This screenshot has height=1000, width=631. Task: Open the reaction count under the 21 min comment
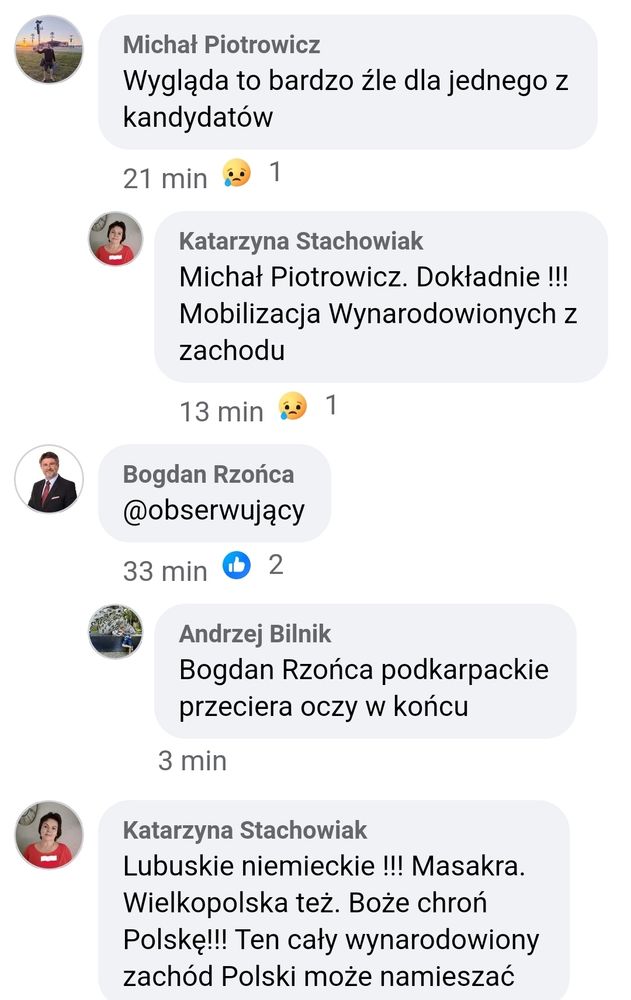click(x=275, y=172)
